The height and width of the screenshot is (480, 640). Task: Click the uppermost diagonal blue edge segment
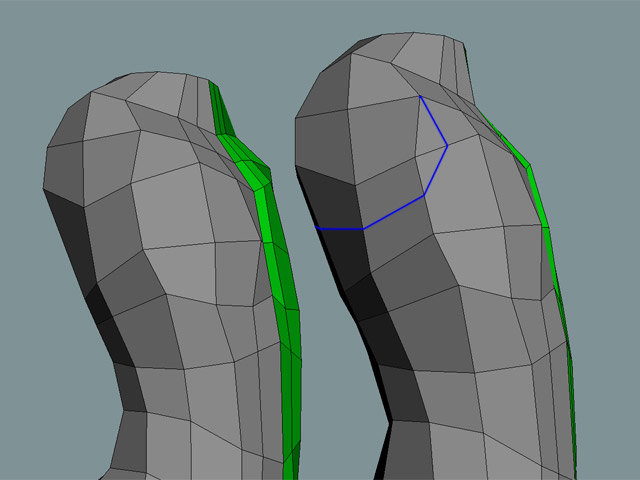pyautogui.click(x=433, y=121)
